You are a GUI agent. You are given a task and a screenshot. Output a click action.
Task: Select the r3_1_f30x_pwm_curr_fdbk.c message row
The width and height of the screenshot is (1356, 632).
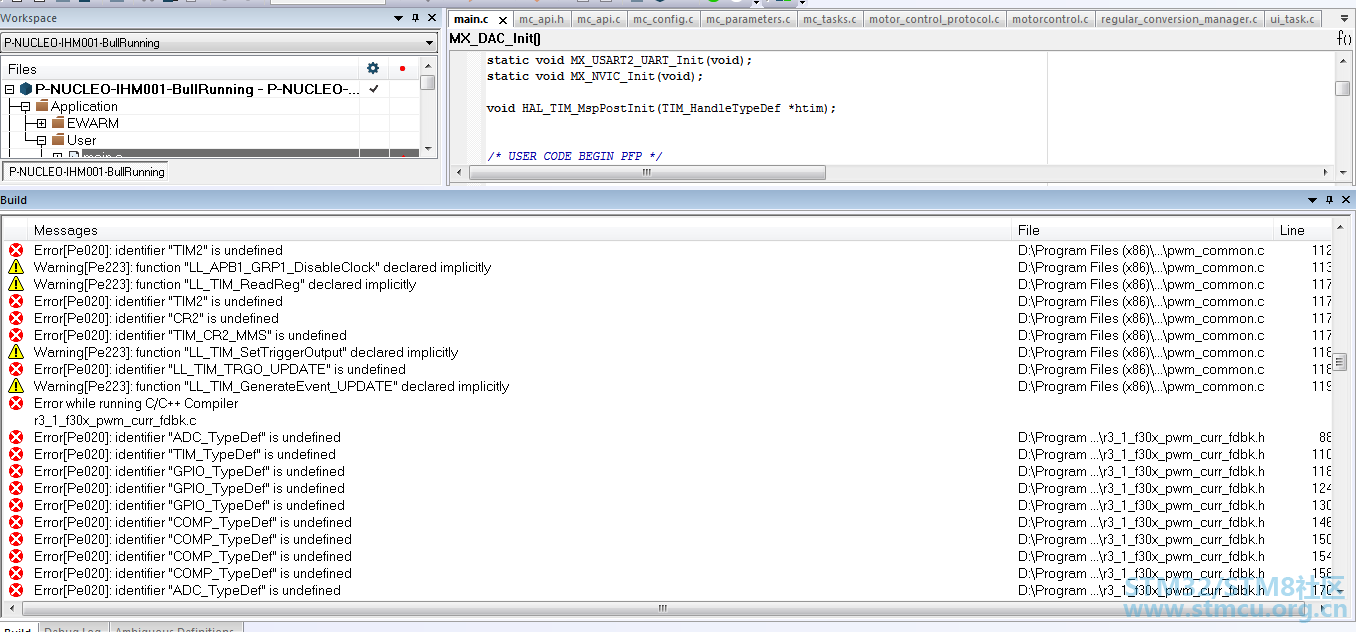click(667, 420)
